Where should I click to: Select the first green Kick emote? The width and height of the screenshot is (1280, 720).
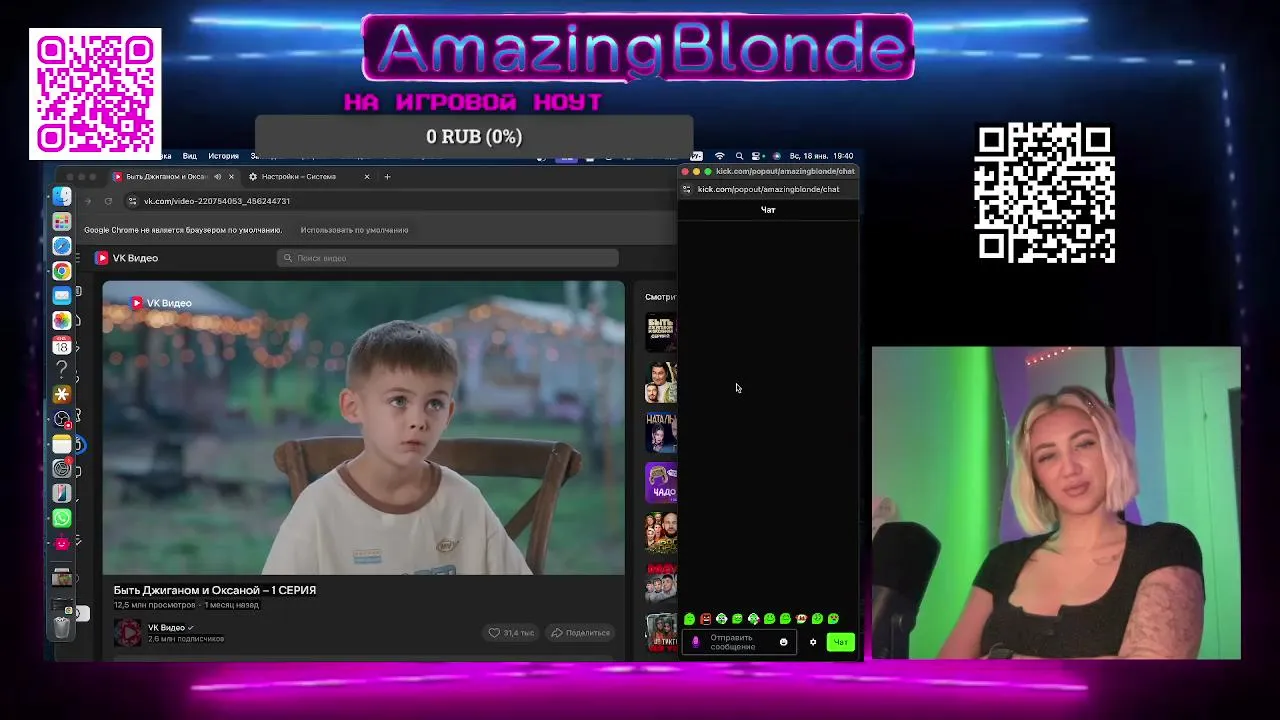689,619
